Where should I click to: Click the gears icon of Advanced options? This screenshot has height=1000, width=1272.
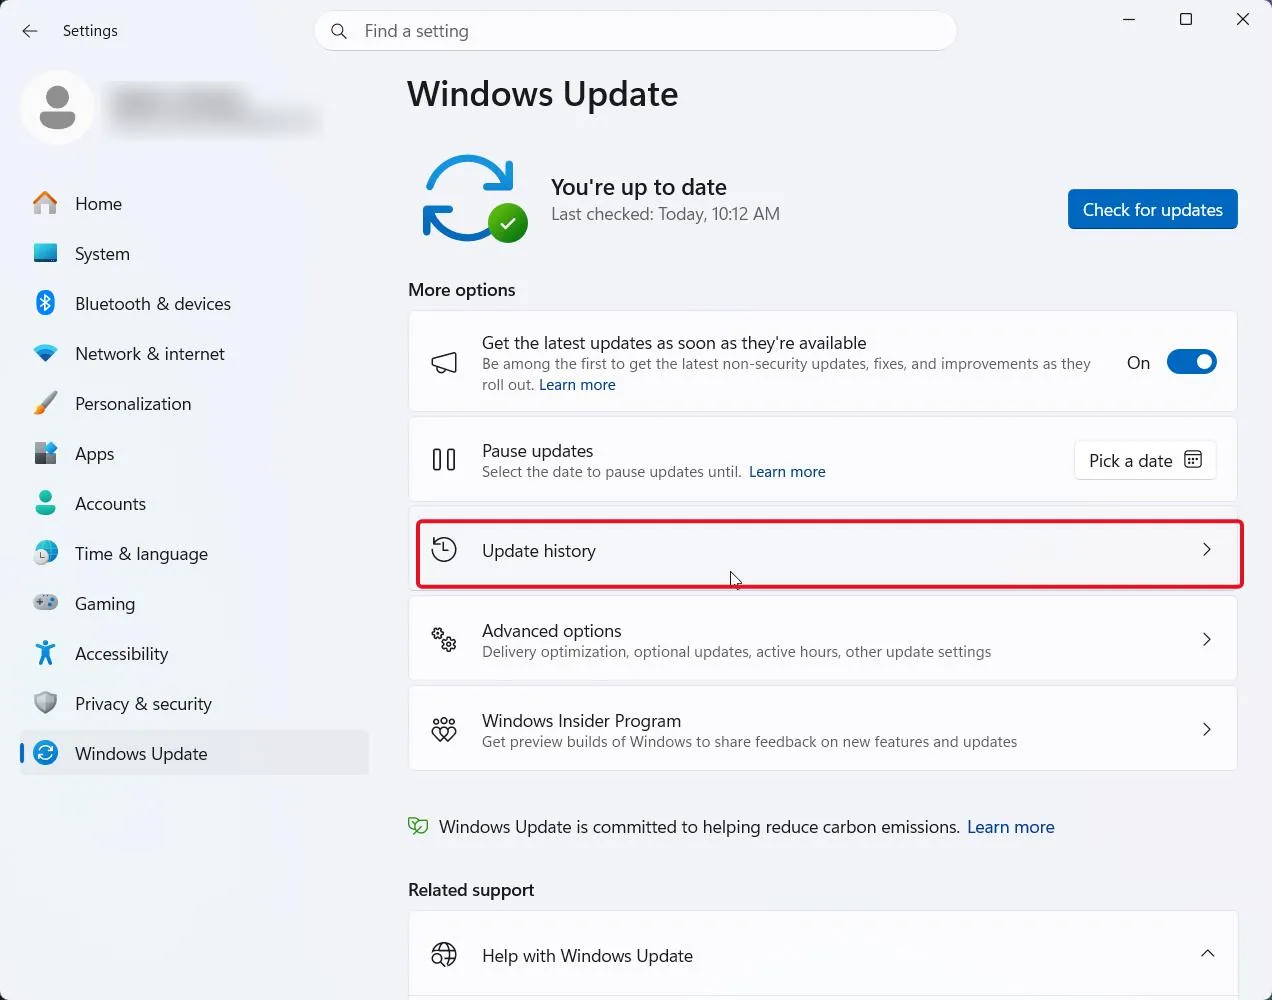[444, 639]
